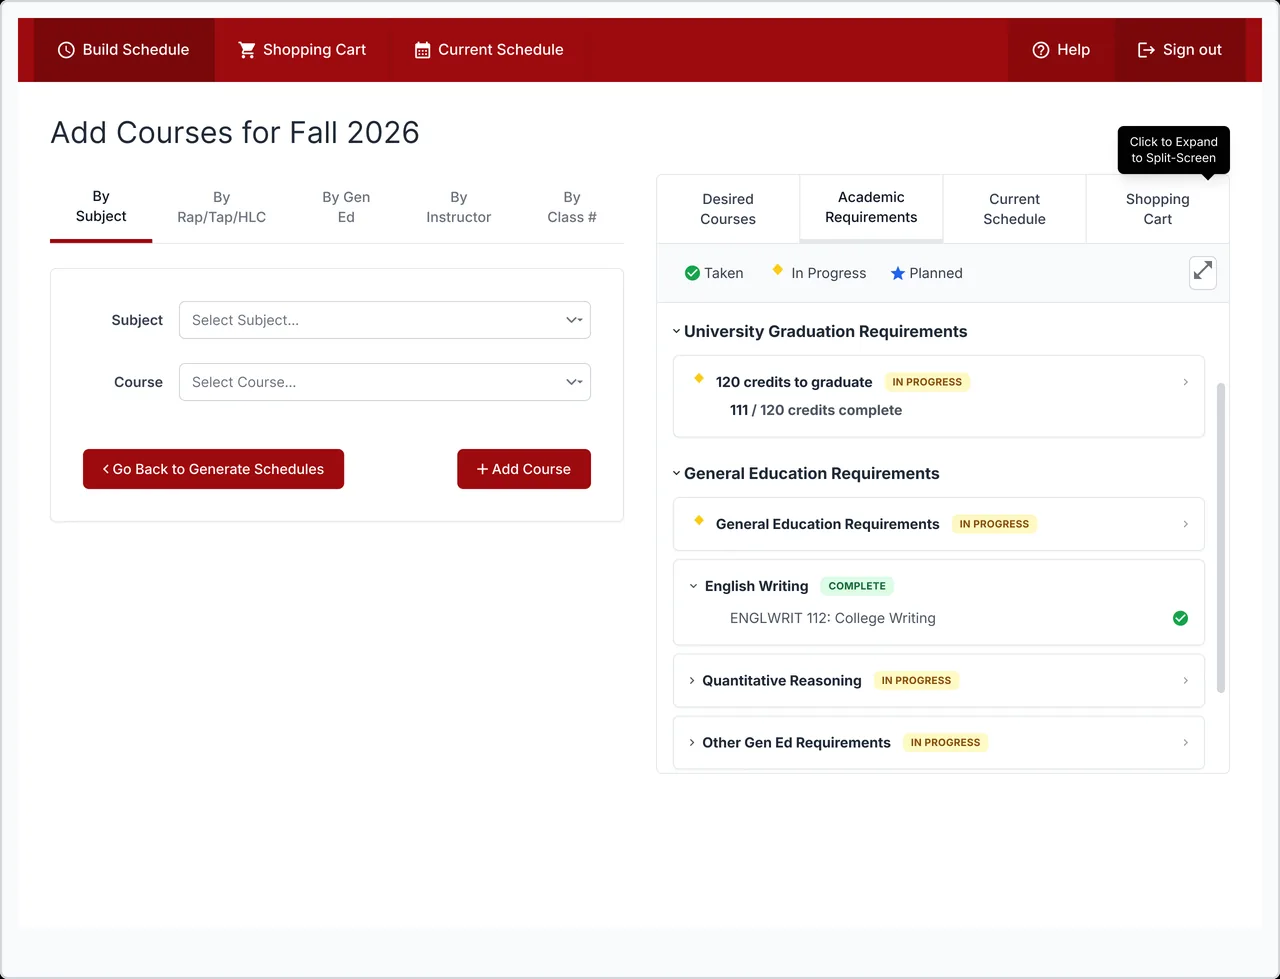Open Current Schedule tab in right panel
The width and height of the screenshot is (1280, 979).
coord(1015,209)
